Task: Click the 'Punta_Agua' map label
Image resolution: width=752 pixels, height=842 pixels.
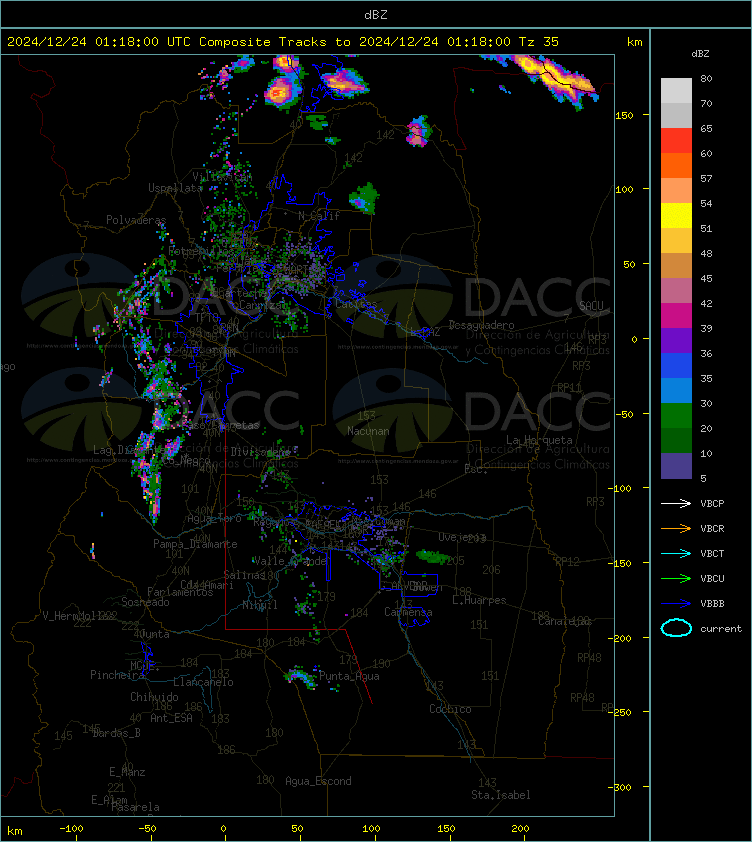Action: [349, 676]
